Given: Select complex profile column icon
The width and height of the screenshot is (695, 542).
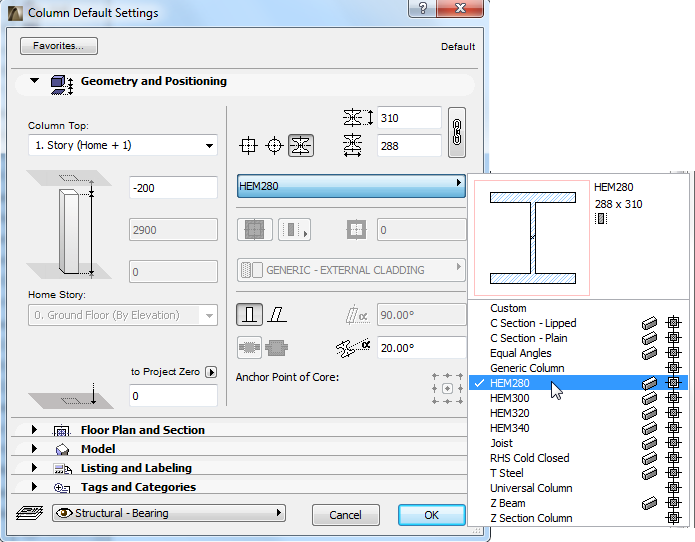Looking at the screenshot, I should (301, 145).
